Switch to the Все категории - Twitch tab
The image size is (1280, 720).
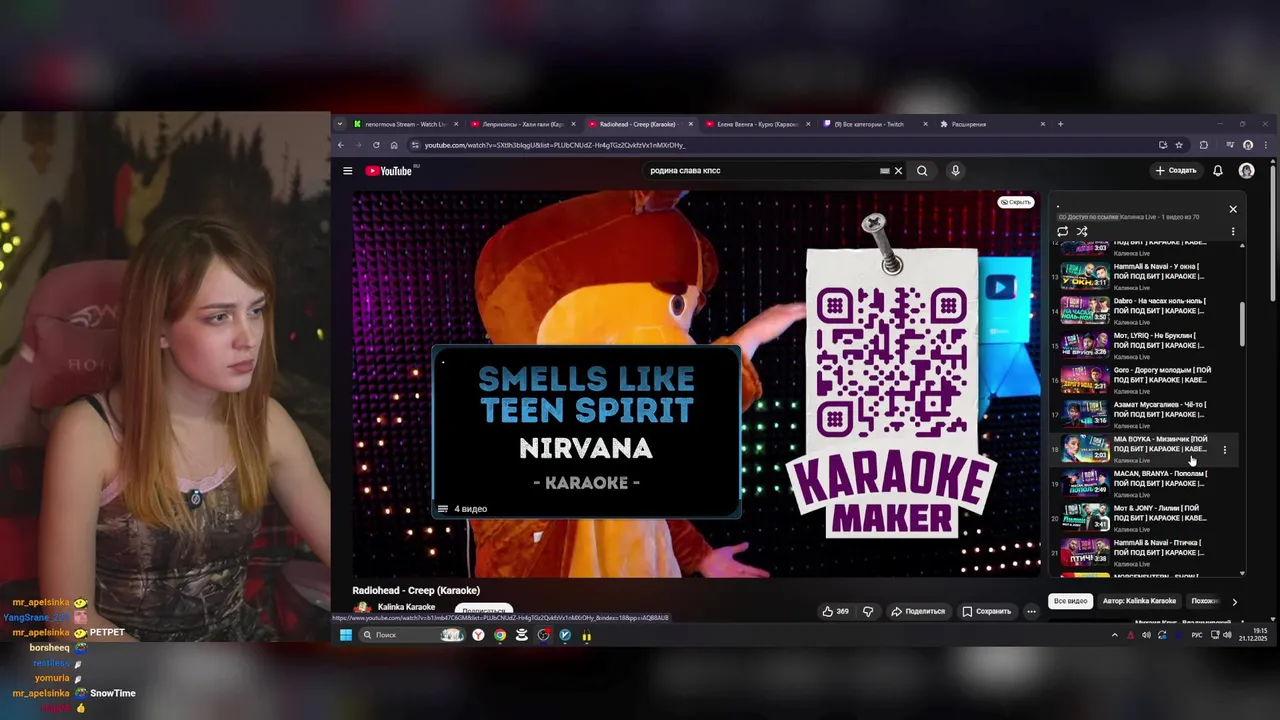(x=873, y=124)
